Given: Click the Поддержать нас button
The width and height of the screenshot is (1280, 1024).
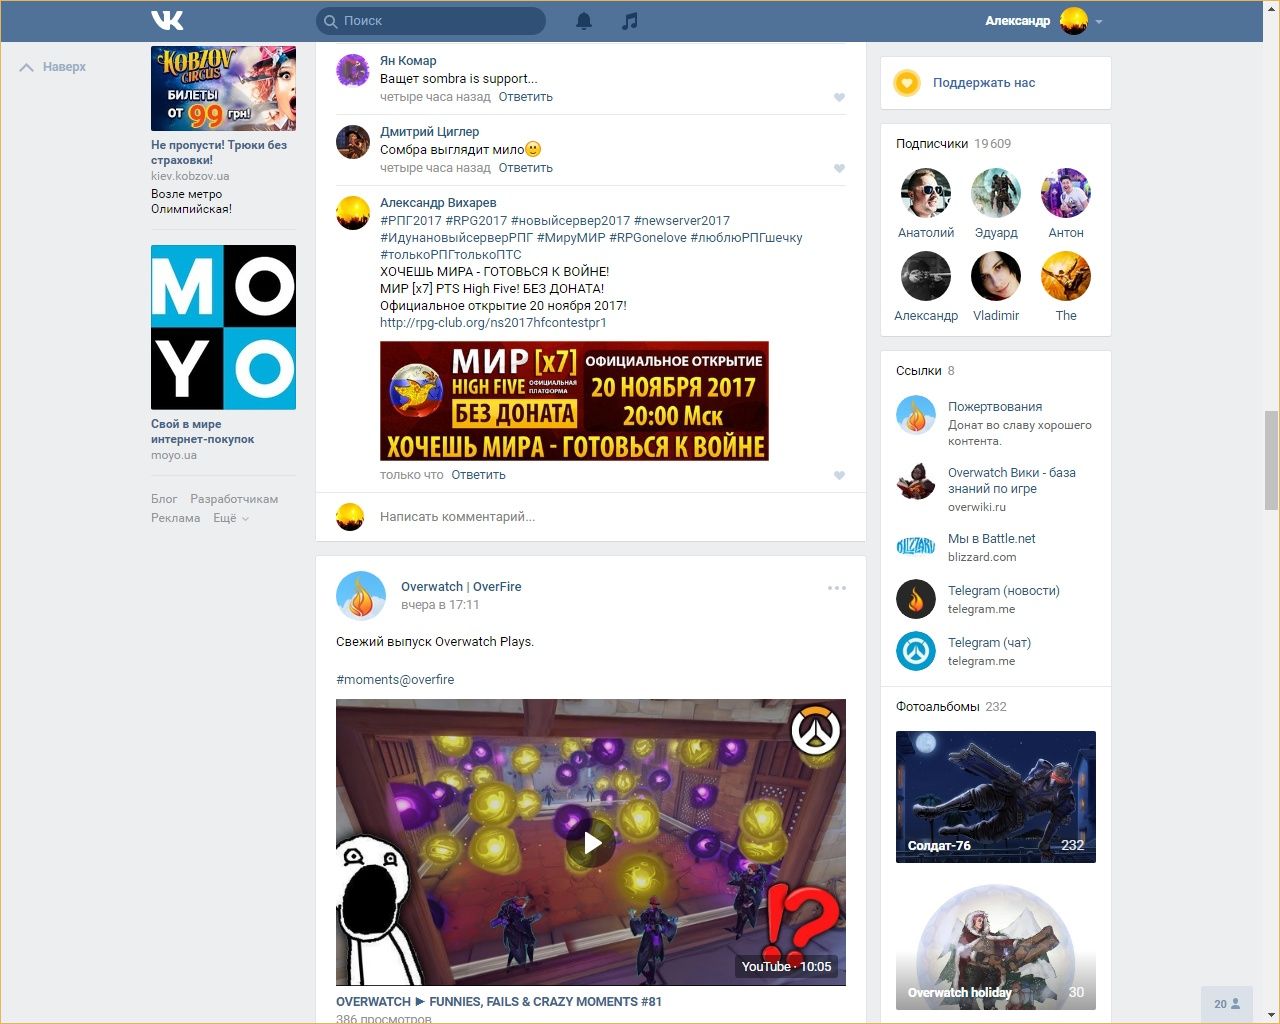Looking at the screenshot, I should point(995,83).
